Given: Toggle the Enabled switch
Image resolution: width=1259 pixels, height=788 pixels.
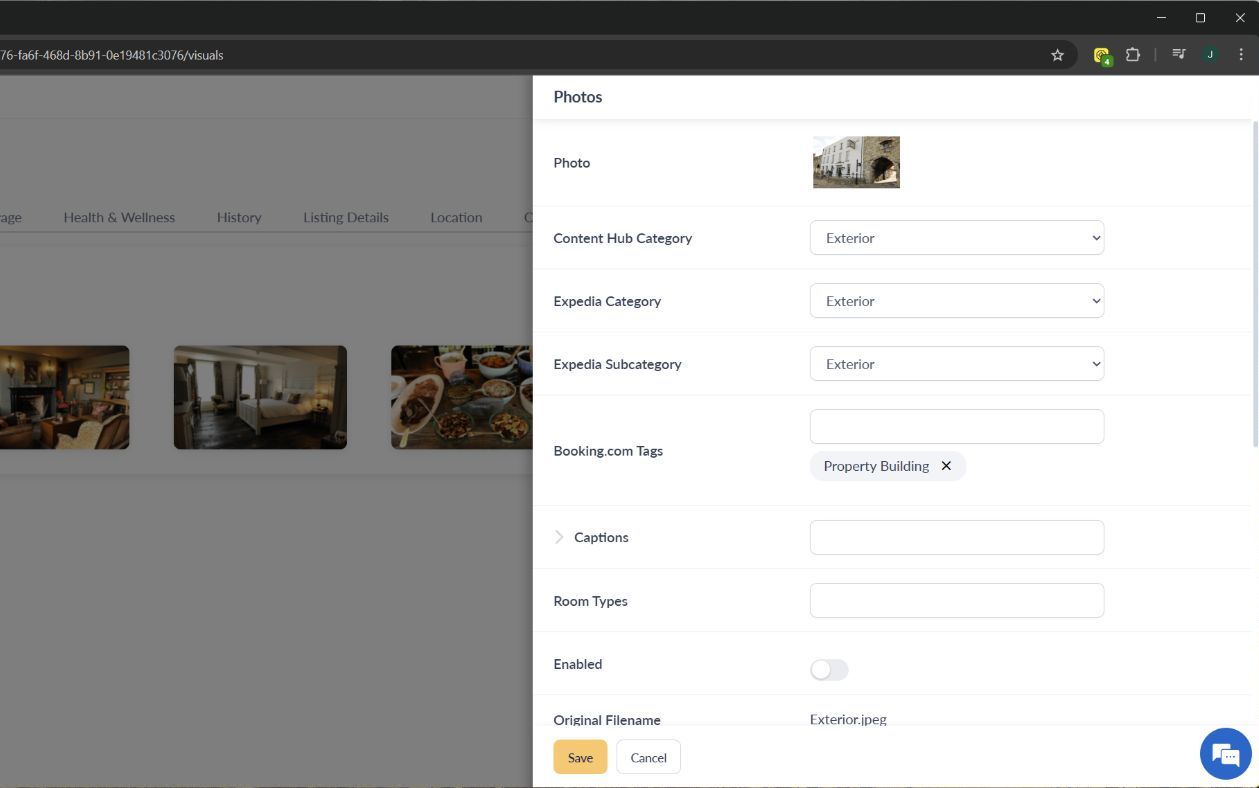Looking at the screenshot, I should 829,670.
